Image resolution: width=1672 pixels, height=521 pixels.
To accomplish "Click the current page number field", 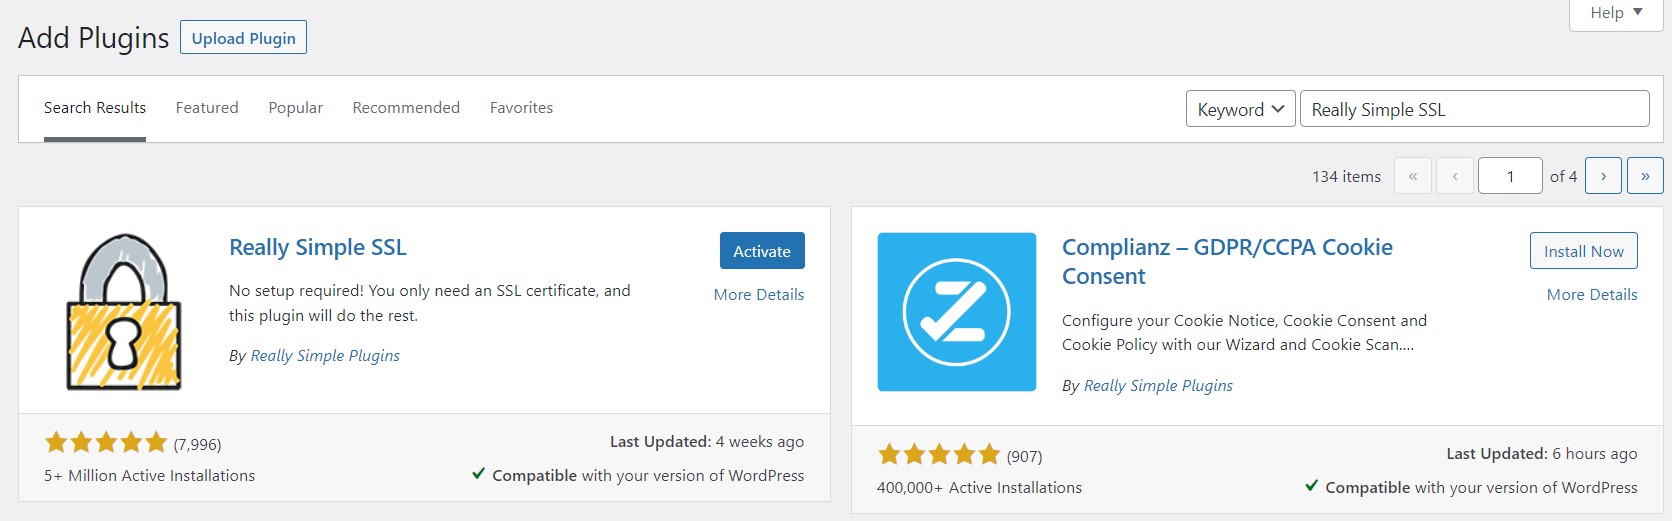I will pyautogui.click(x=1509, y=176).
